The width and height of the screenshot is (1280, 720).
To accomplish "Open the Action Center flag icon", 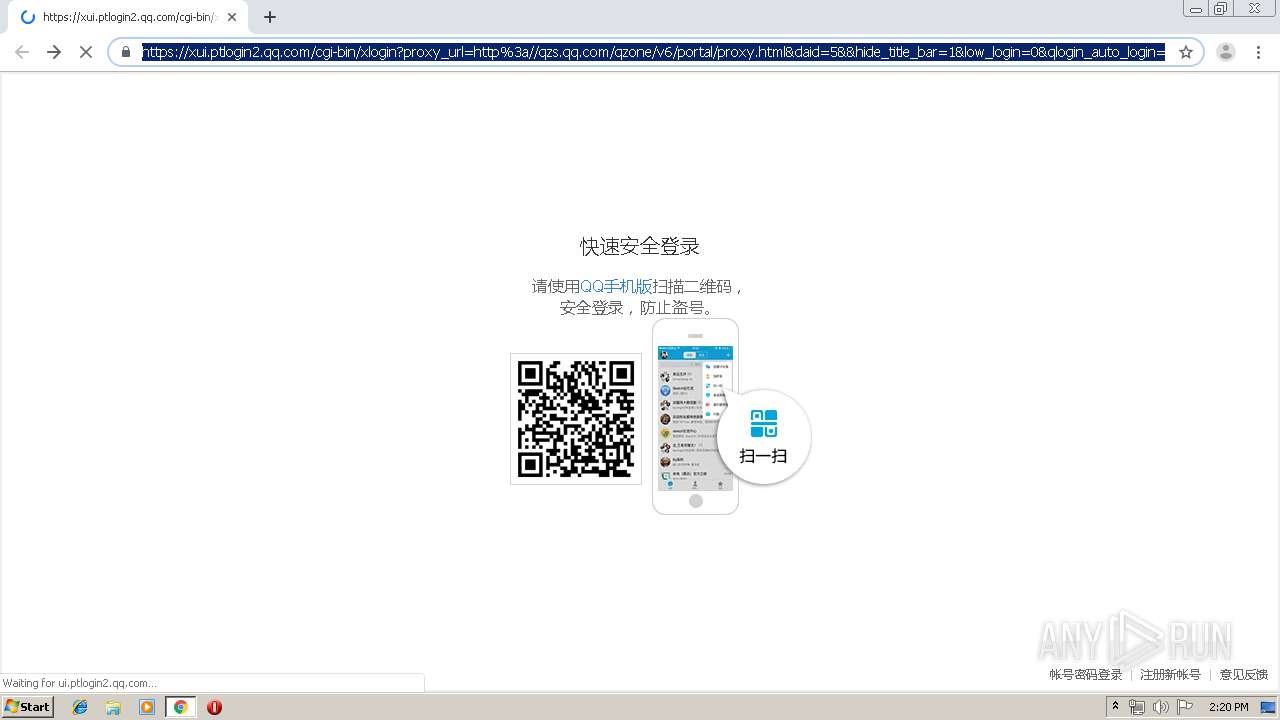I will click(1184, 707).
